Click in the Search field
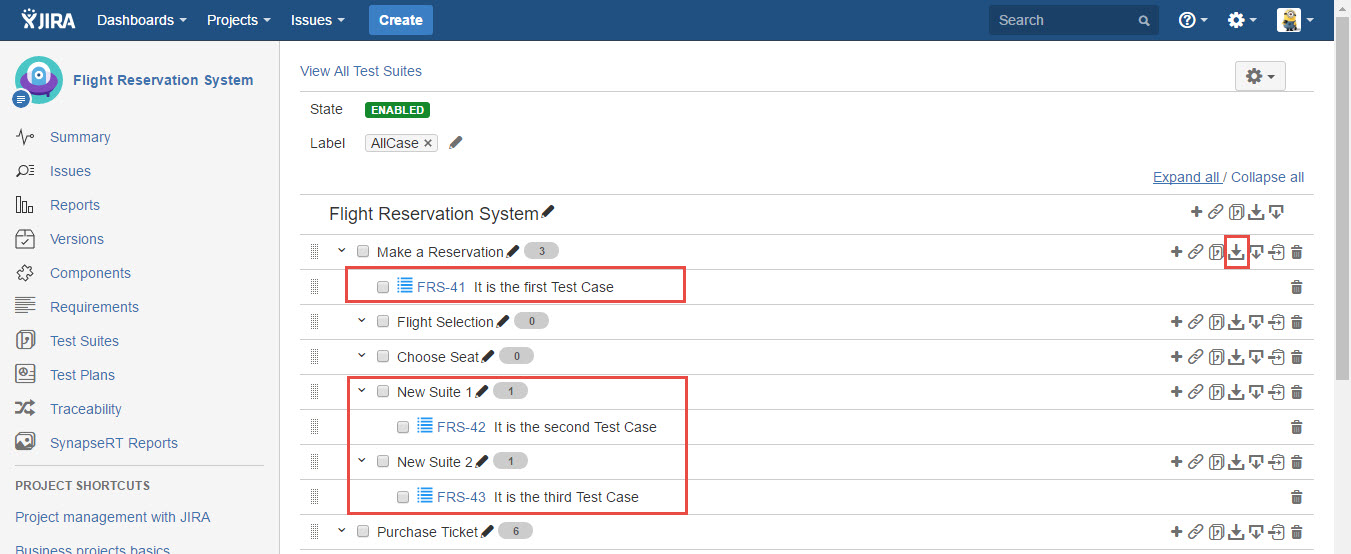 coord(1064,20)
